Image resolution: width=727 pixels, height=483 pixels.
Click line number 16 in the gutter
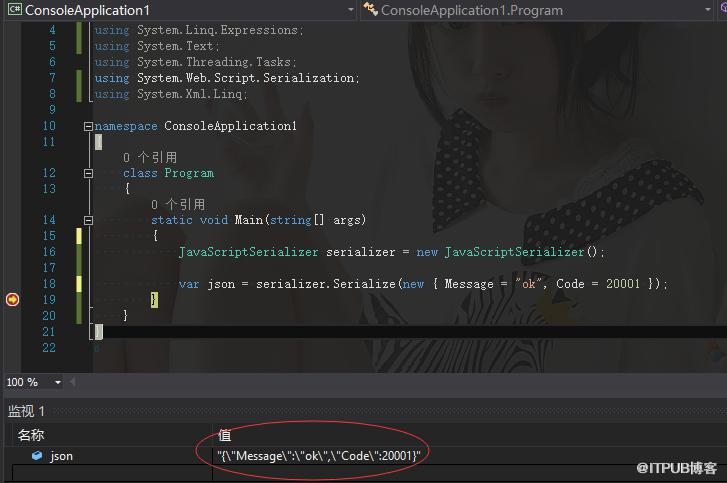click(49, 252)
